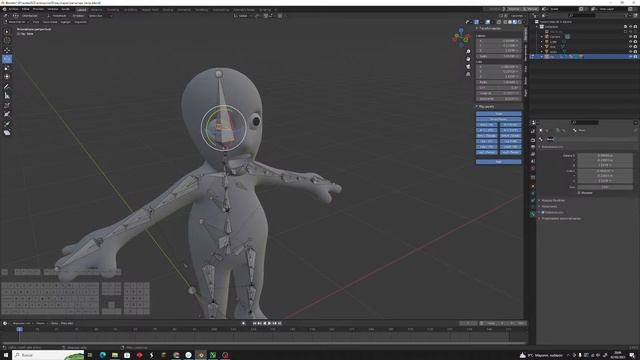Screen dimensions: 640x360
Task: Click the navigation axis gizmo
Action: [x=461, y=38]
